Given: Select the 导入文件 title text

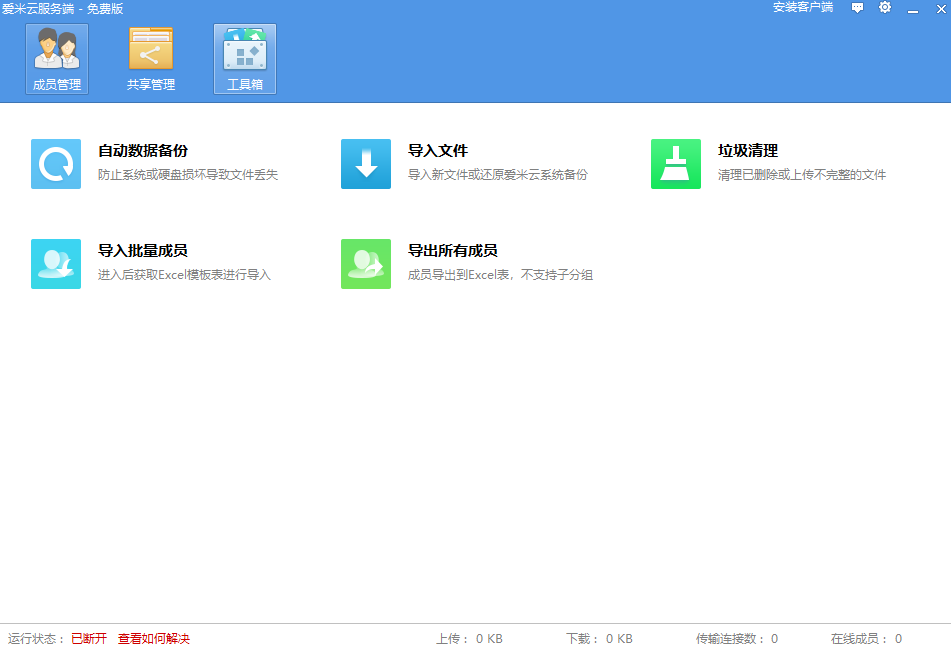Looking at the screenshot, I should 438,151.
